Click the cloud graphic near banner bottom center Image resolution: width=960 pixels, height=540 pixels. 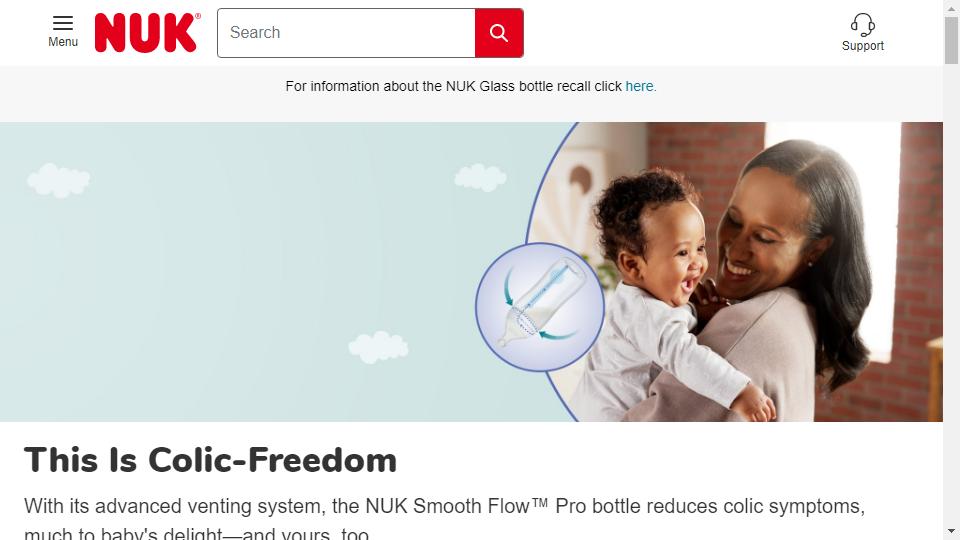[378, 347]
